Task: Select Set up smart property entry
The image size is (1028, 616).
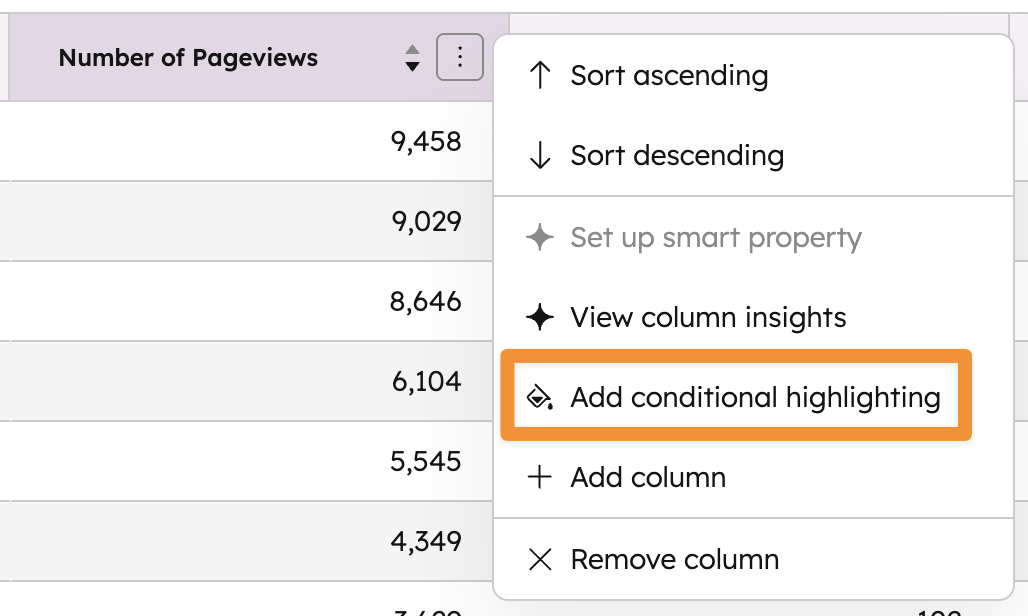Action: 715,238
